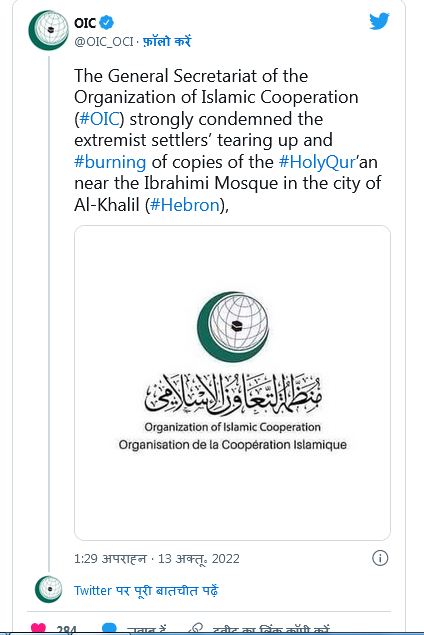Open the #OIC hashtag
Image resolution: width=424 pixels, height=635 pixels.
[100, 119]
